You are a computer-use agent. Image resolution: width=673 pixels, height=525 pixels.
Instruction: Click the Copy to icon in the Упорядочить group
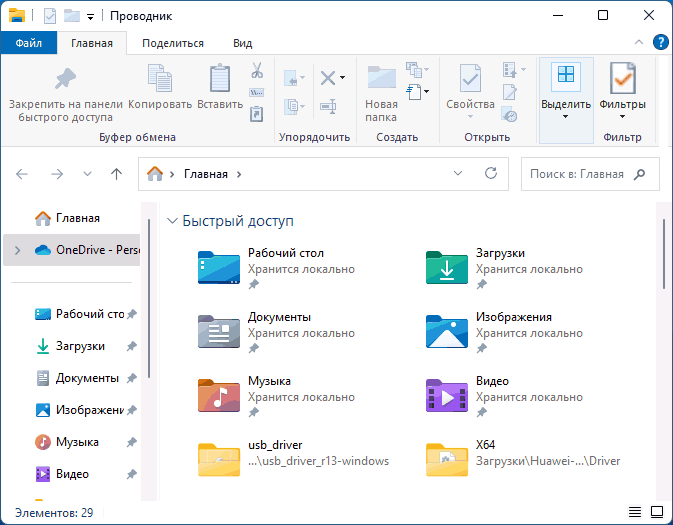292,106
